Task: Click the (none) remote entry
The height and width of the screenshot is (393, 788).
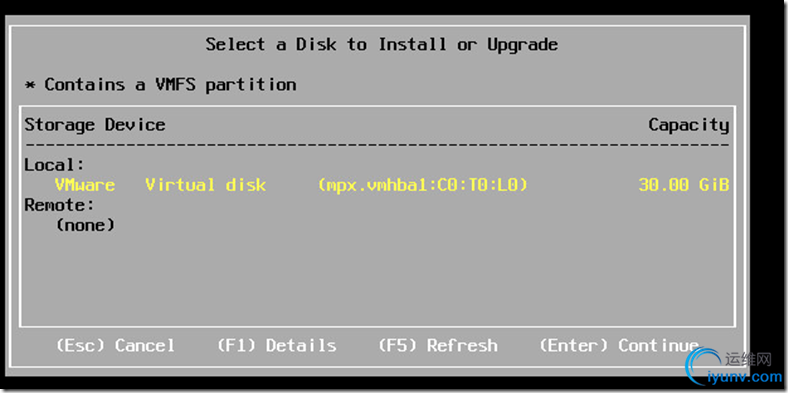Action: (85, 225)
